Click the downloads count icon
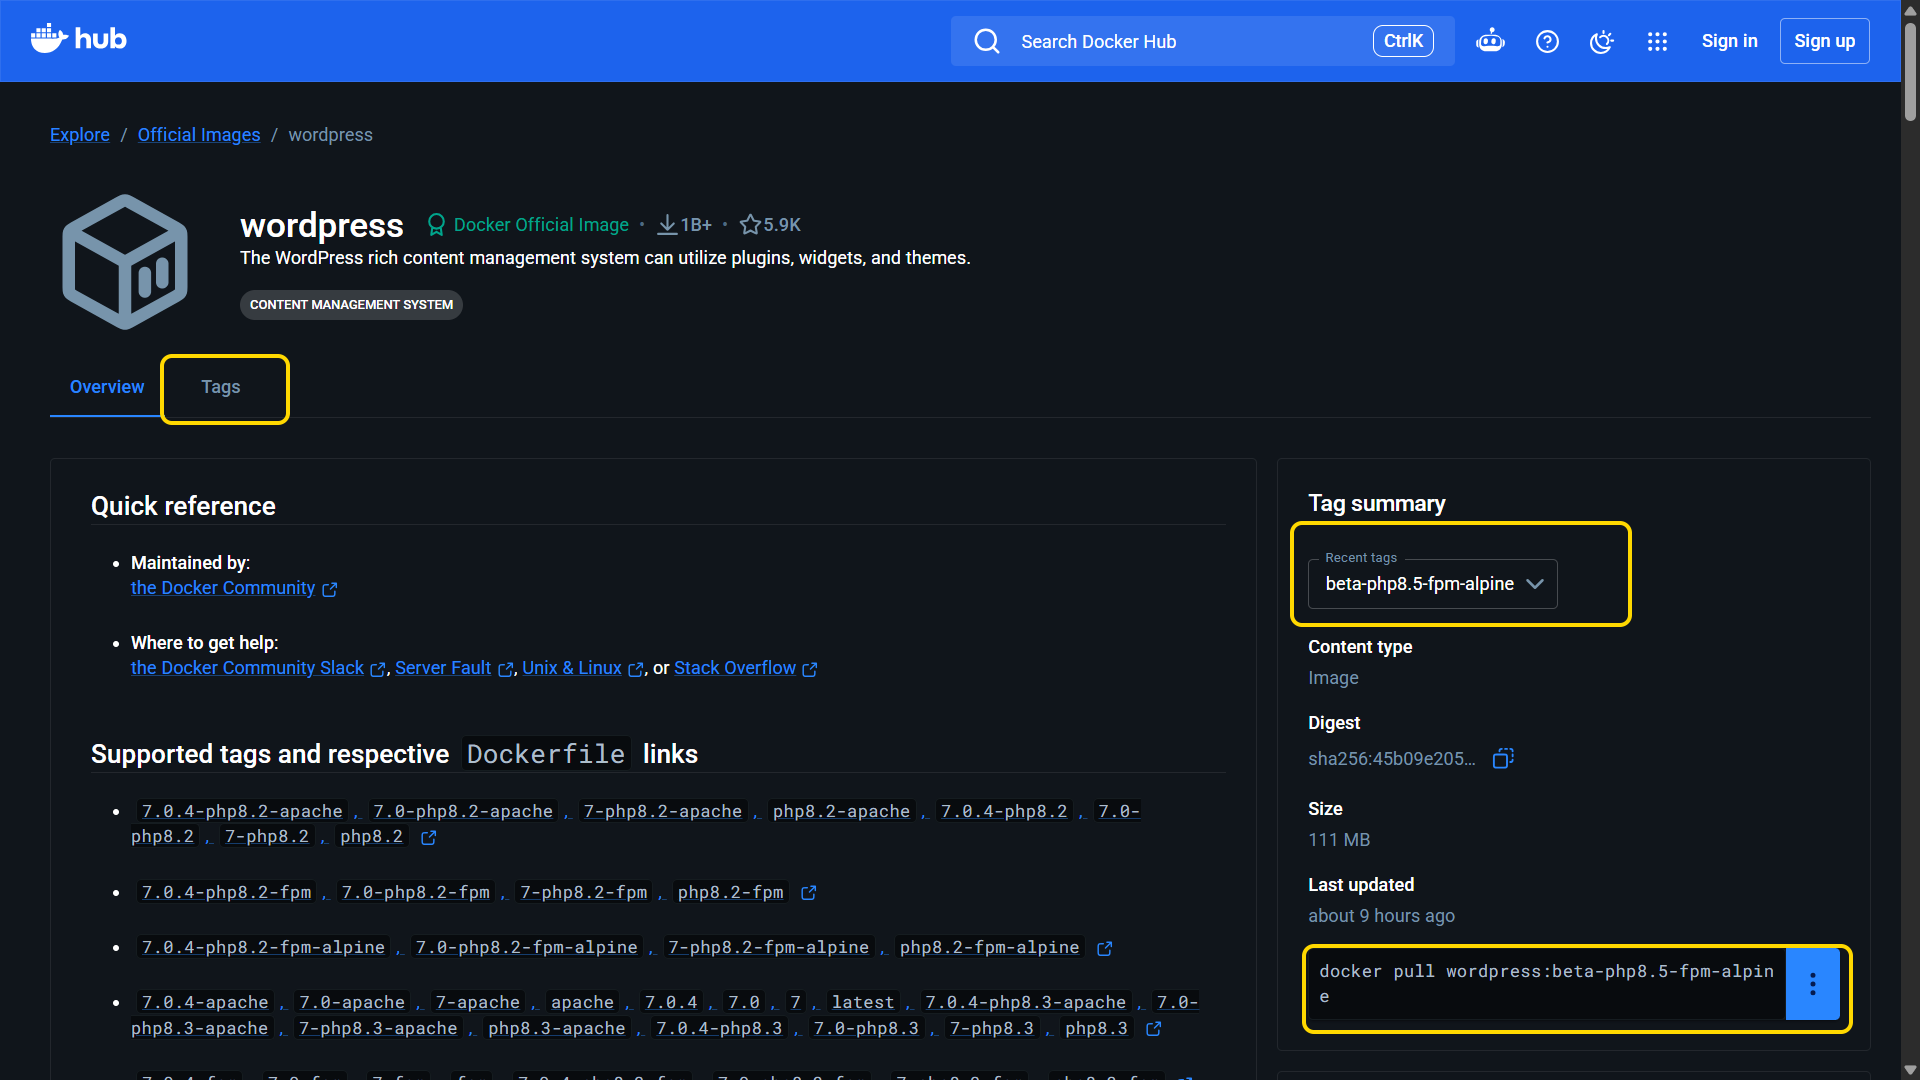 pos(667,225)
